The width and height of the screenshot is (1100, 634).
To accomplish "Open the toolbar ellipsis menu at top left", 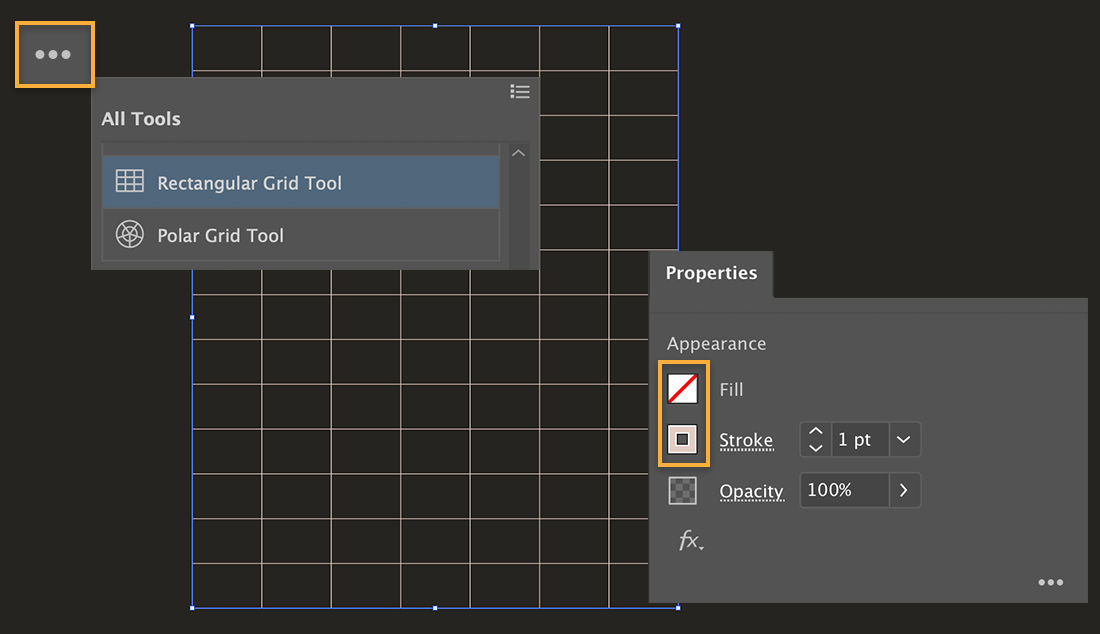I will click(x=54, y=54).
